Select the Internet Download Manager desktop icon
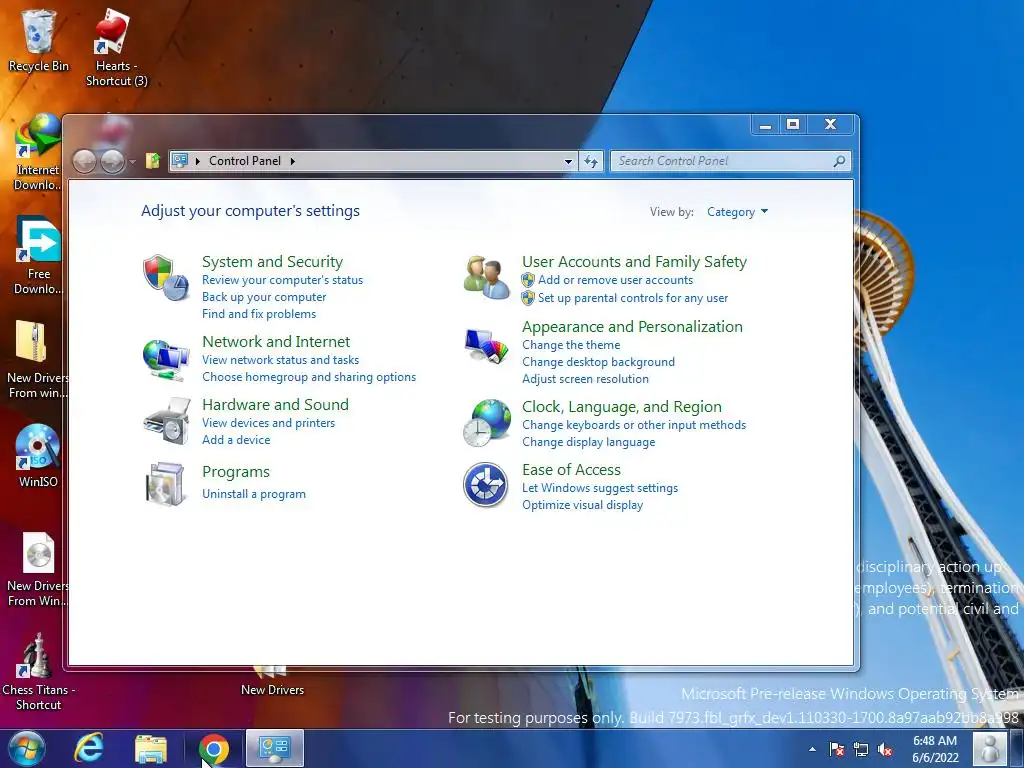Screen dimensions: 1024x768 (x=38, y=153)
